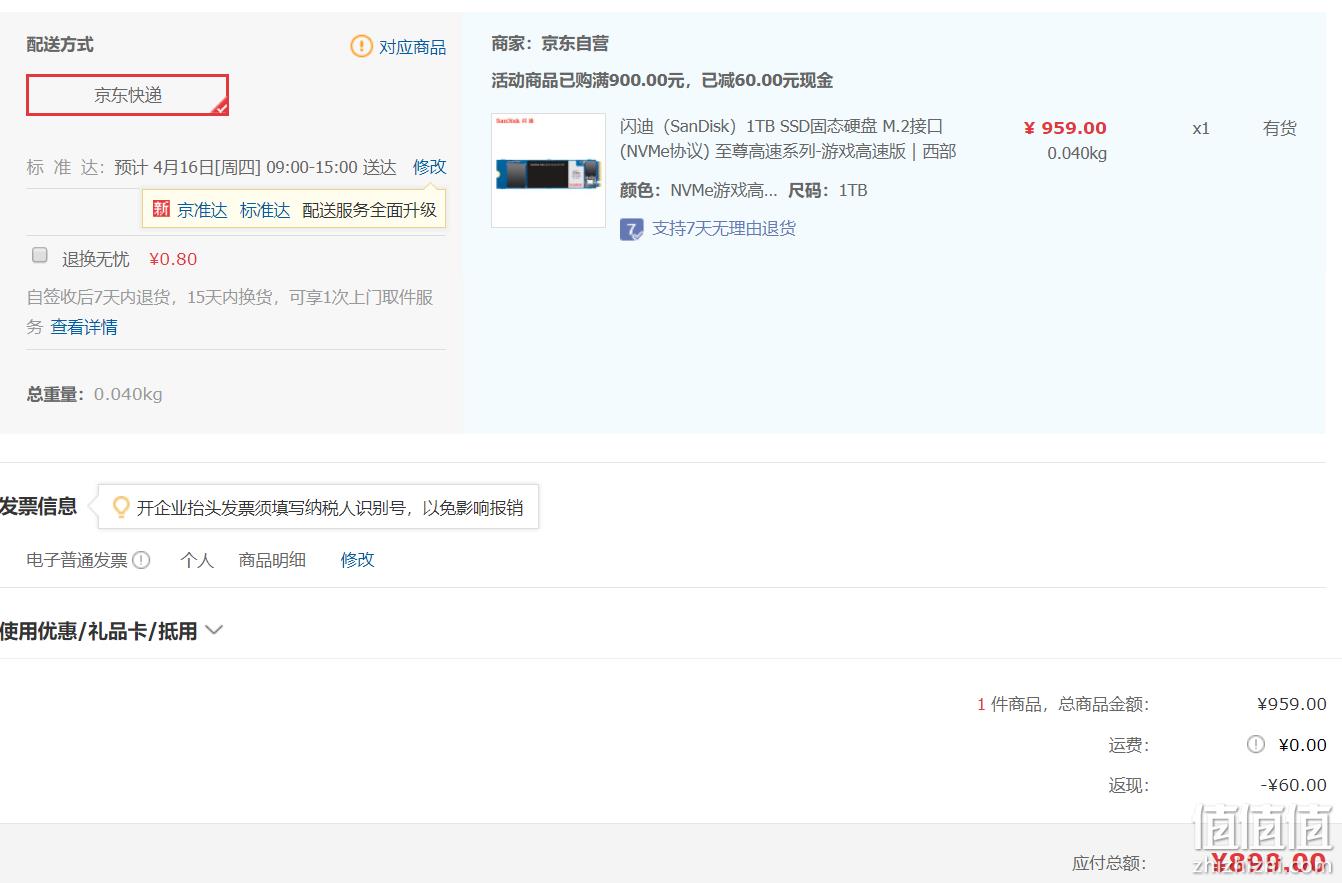The image size is (1342, 883).
Task: Open the 对应商品 link
Action: point(412,47)
